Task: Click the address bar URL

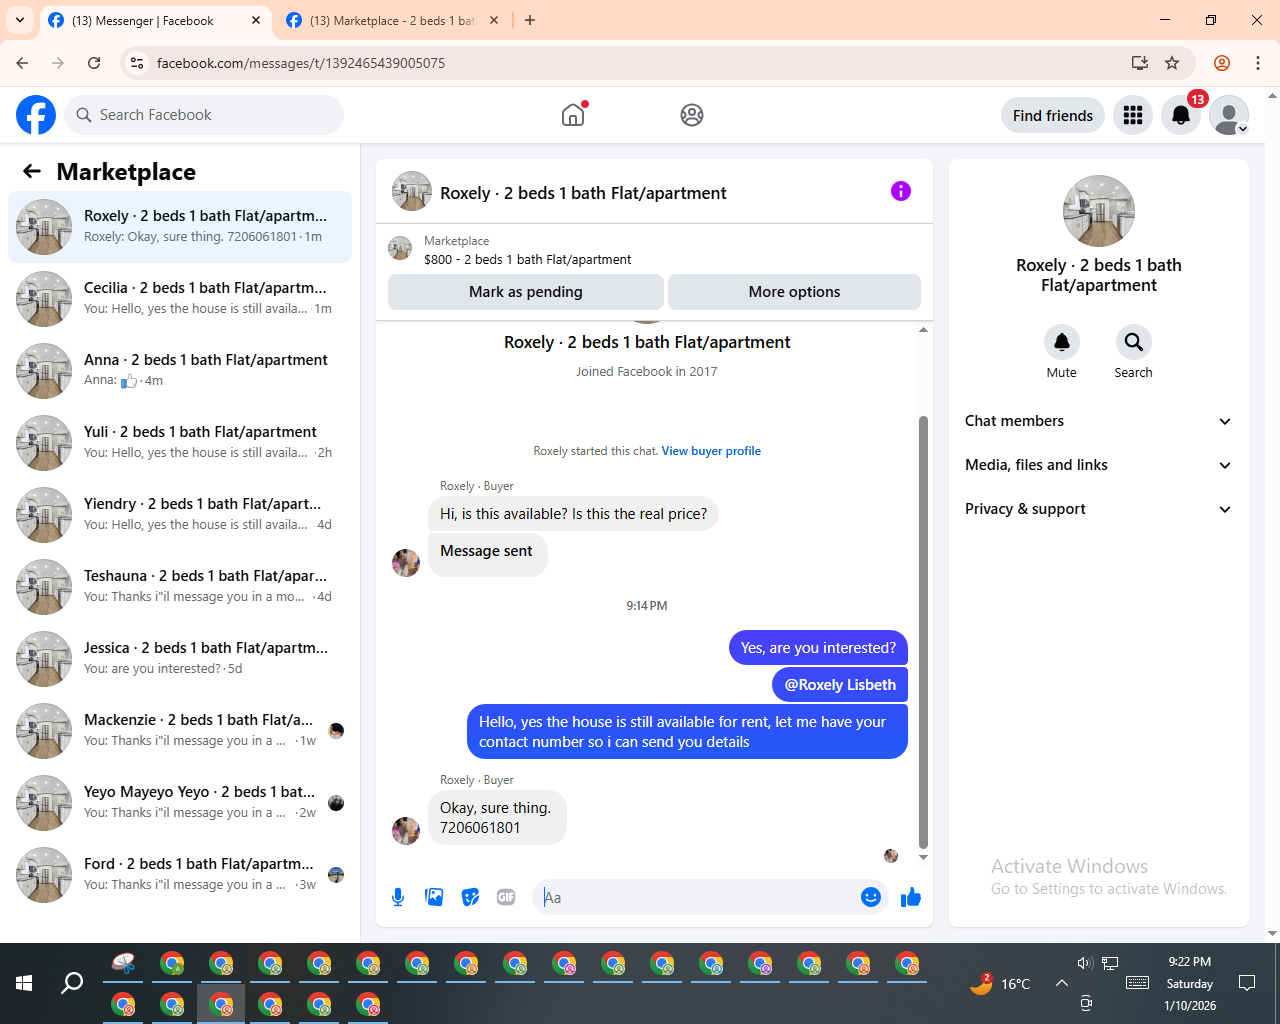Action: [301, 63]
